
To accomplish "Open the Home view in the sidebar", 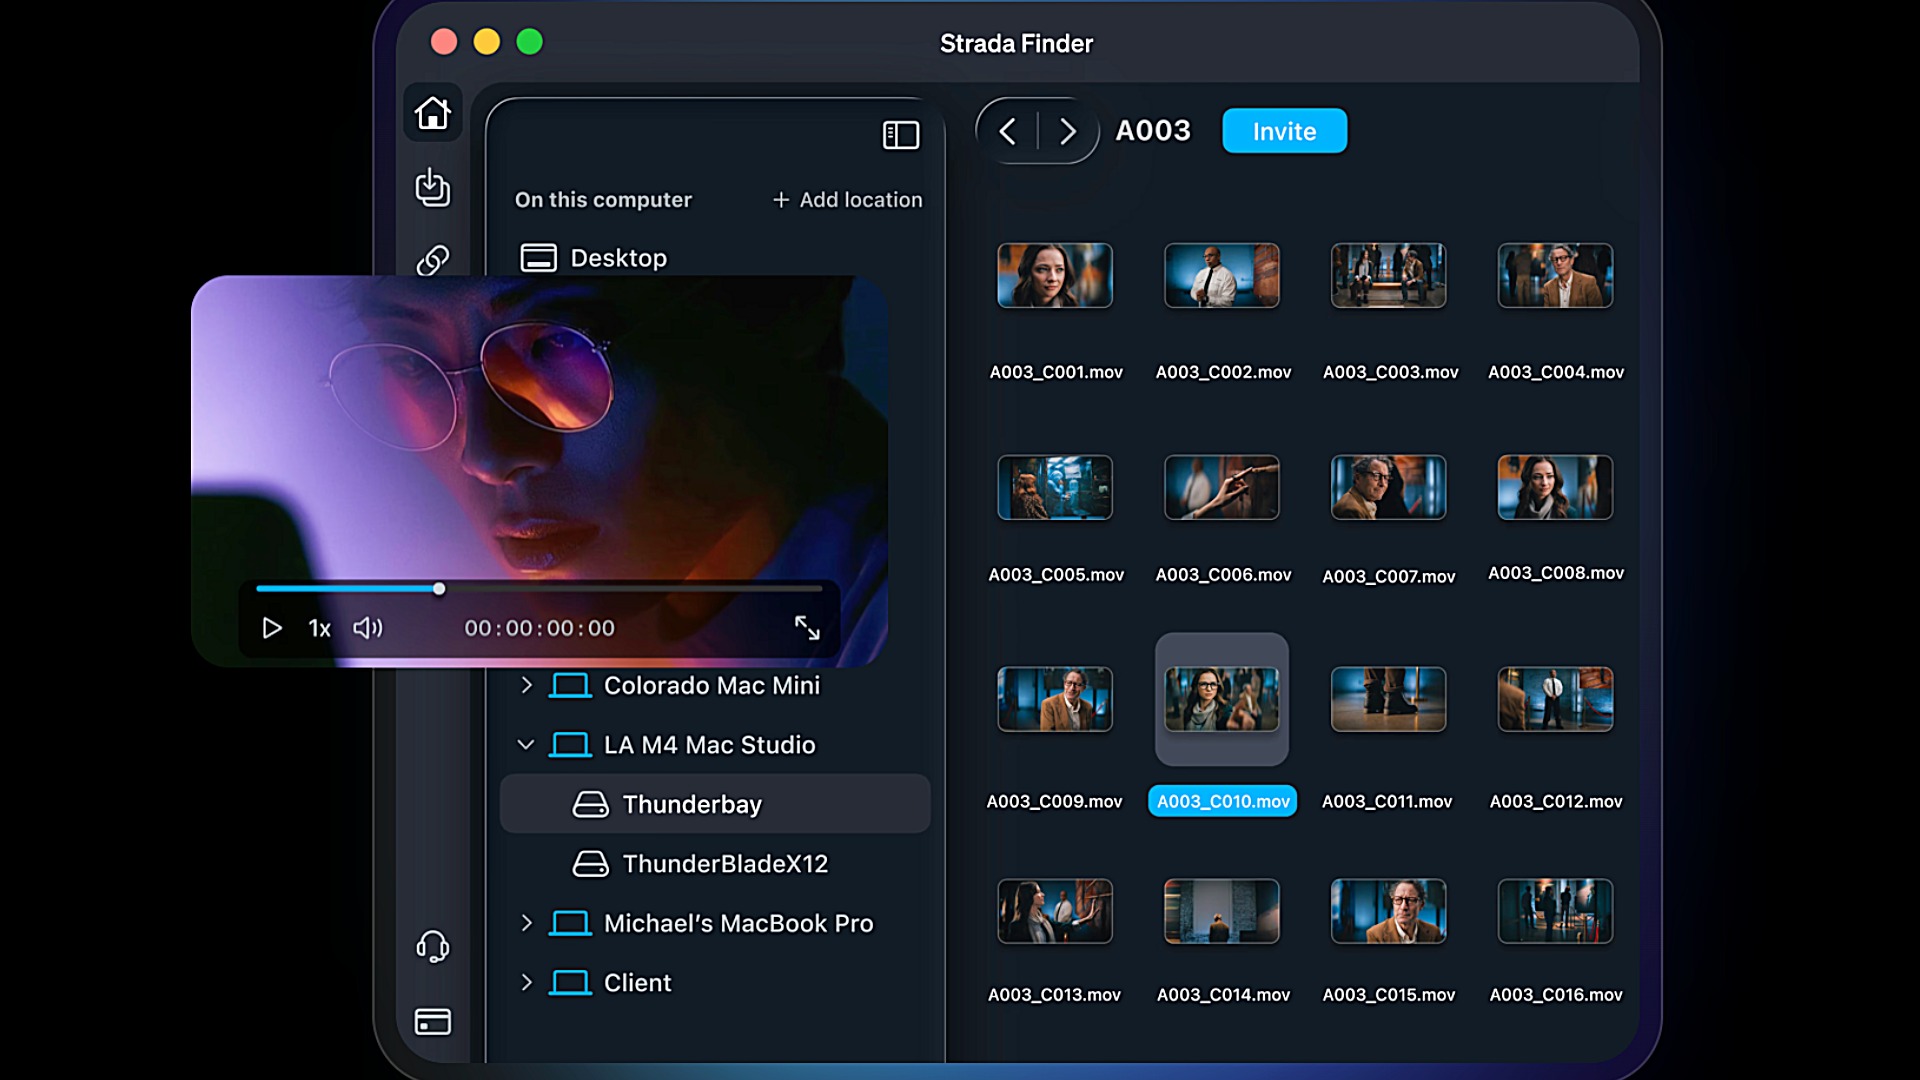I will (x=433, y=113).
